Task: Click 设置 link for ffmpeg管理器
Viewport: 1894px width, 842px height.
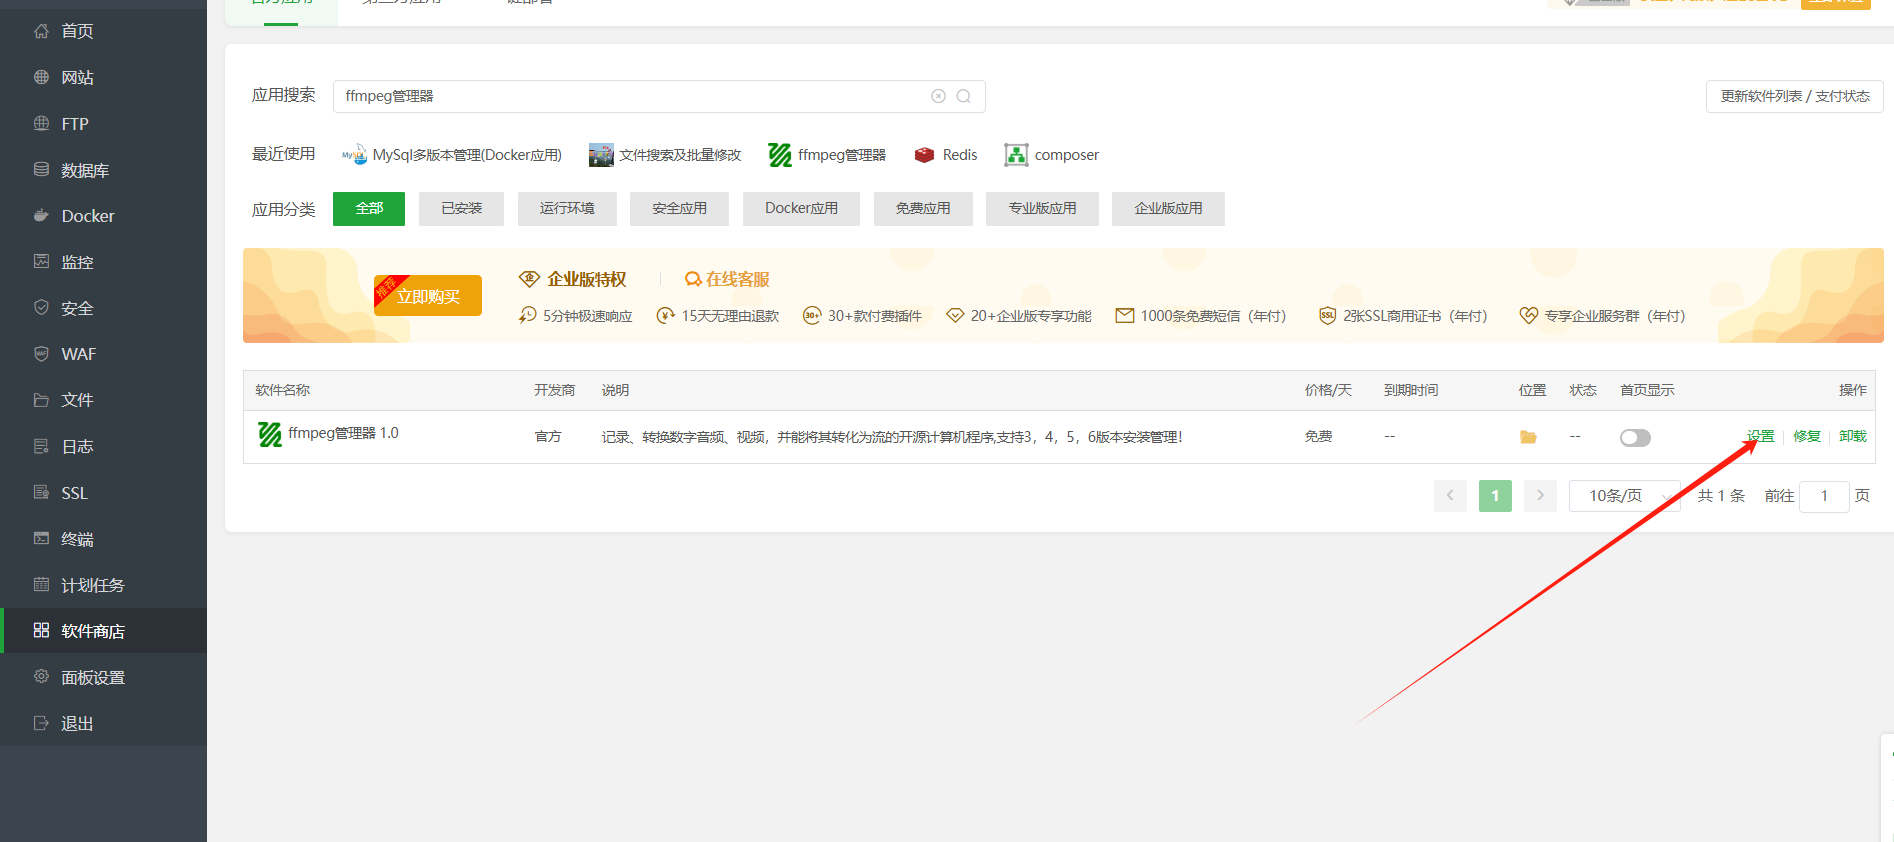Action: click(x=1760, y=437)
